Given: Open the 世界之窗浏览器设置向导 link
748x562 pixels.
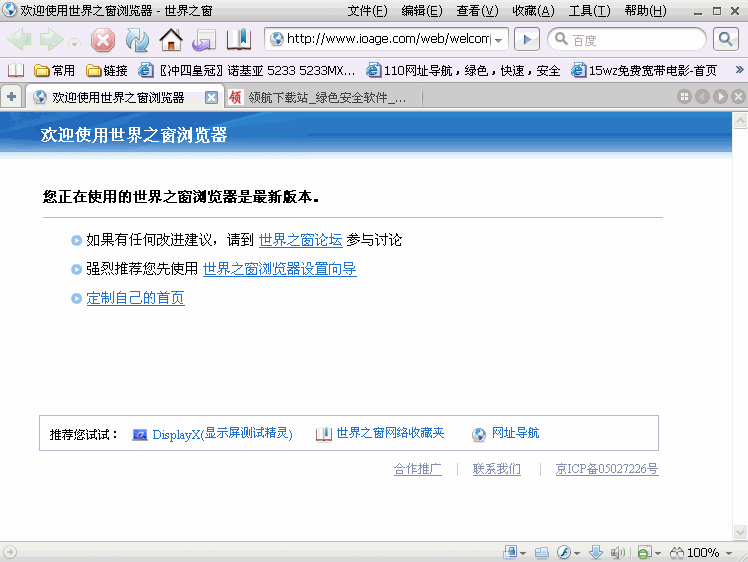Looking at the screenshot, I should (280, 269).
